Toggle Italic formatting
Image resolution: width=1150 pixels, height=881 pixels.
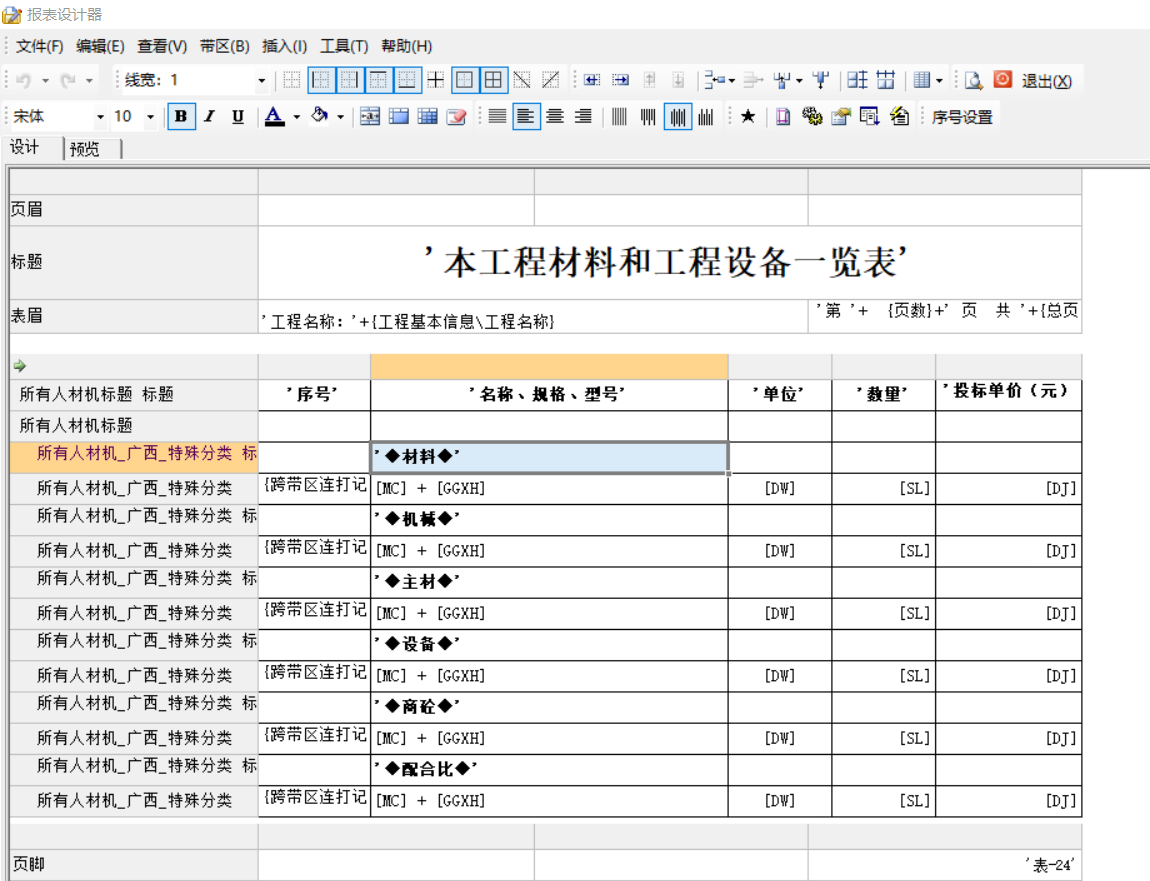210,117
